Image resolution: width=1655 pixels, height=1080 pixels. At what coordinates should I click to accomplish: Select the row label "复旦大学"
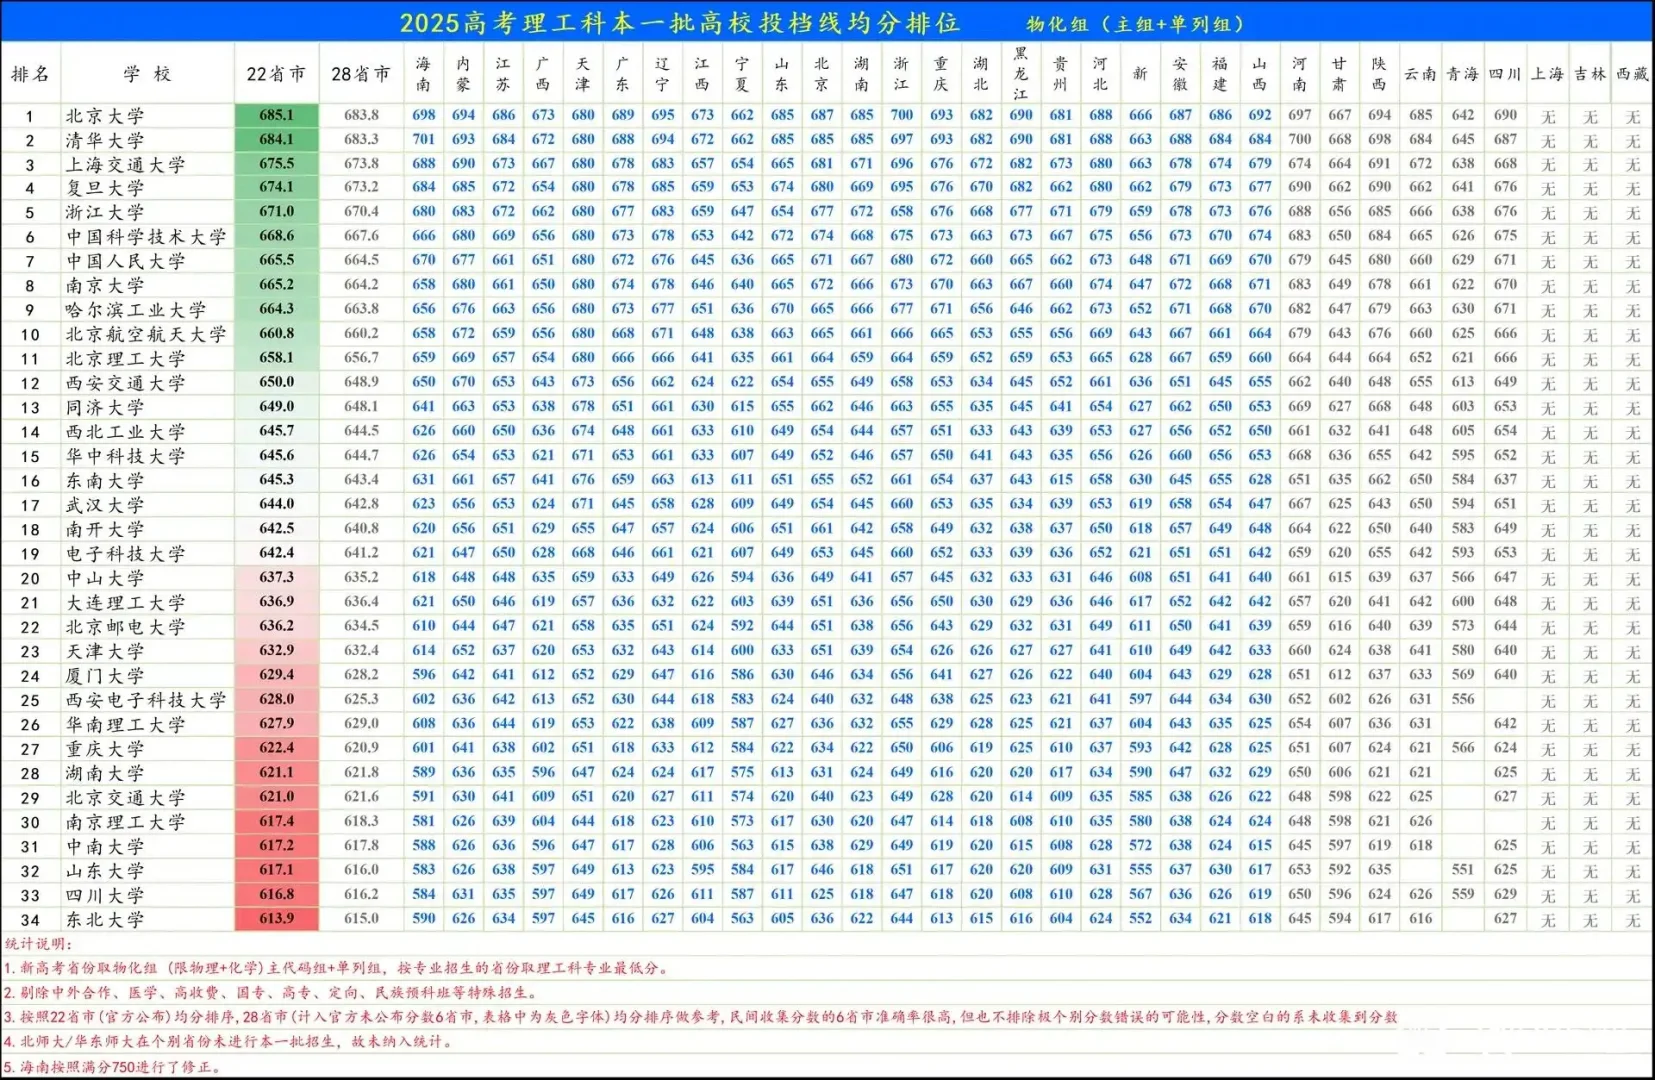(105, 188)
